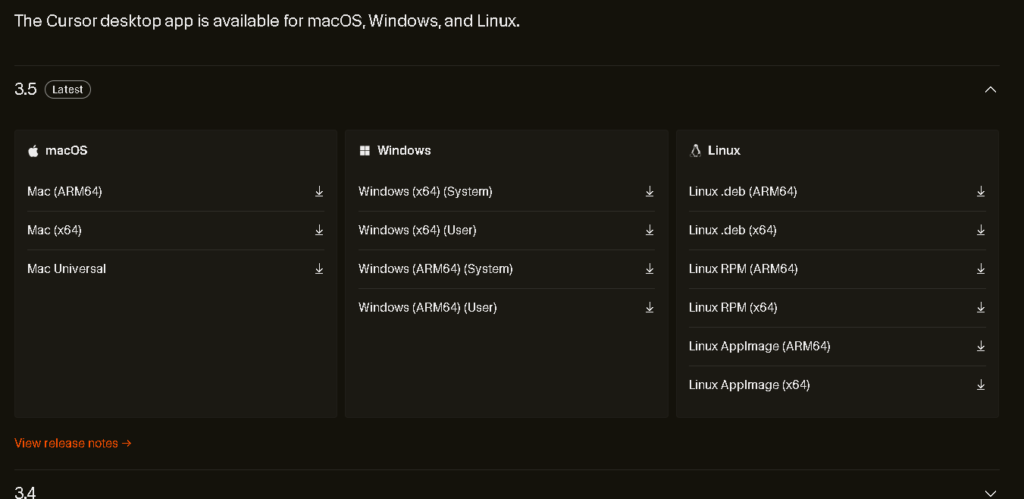This screenshot has height=499, width=1024.
Task: Click the download icon for Mac (ARM64)
Action: 319,191
